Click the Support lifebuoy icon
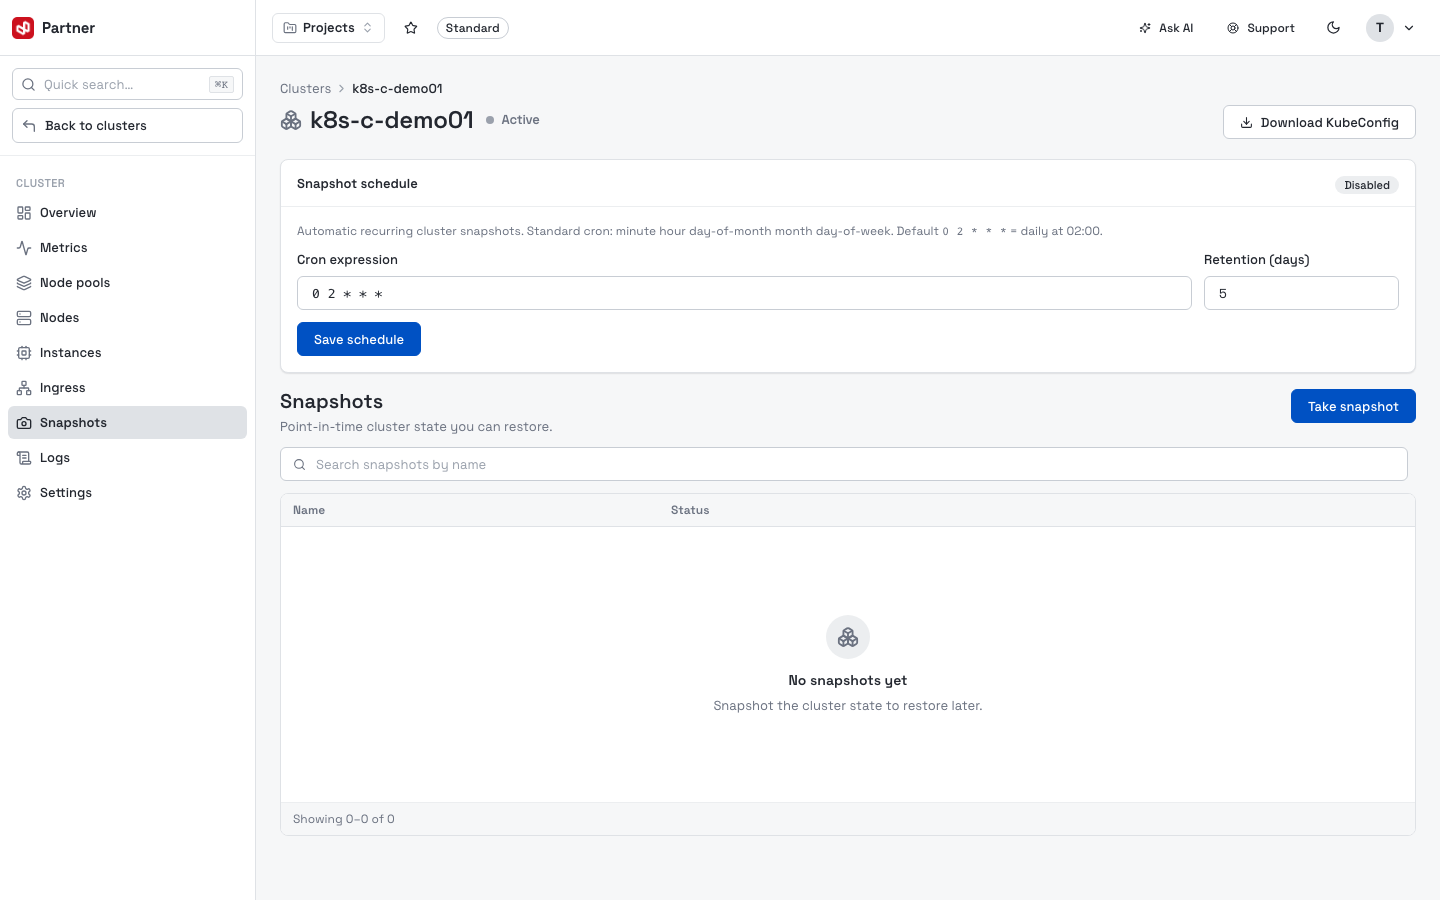The width and height of the screenshot is (1440, 900). tap(1233, 28)
